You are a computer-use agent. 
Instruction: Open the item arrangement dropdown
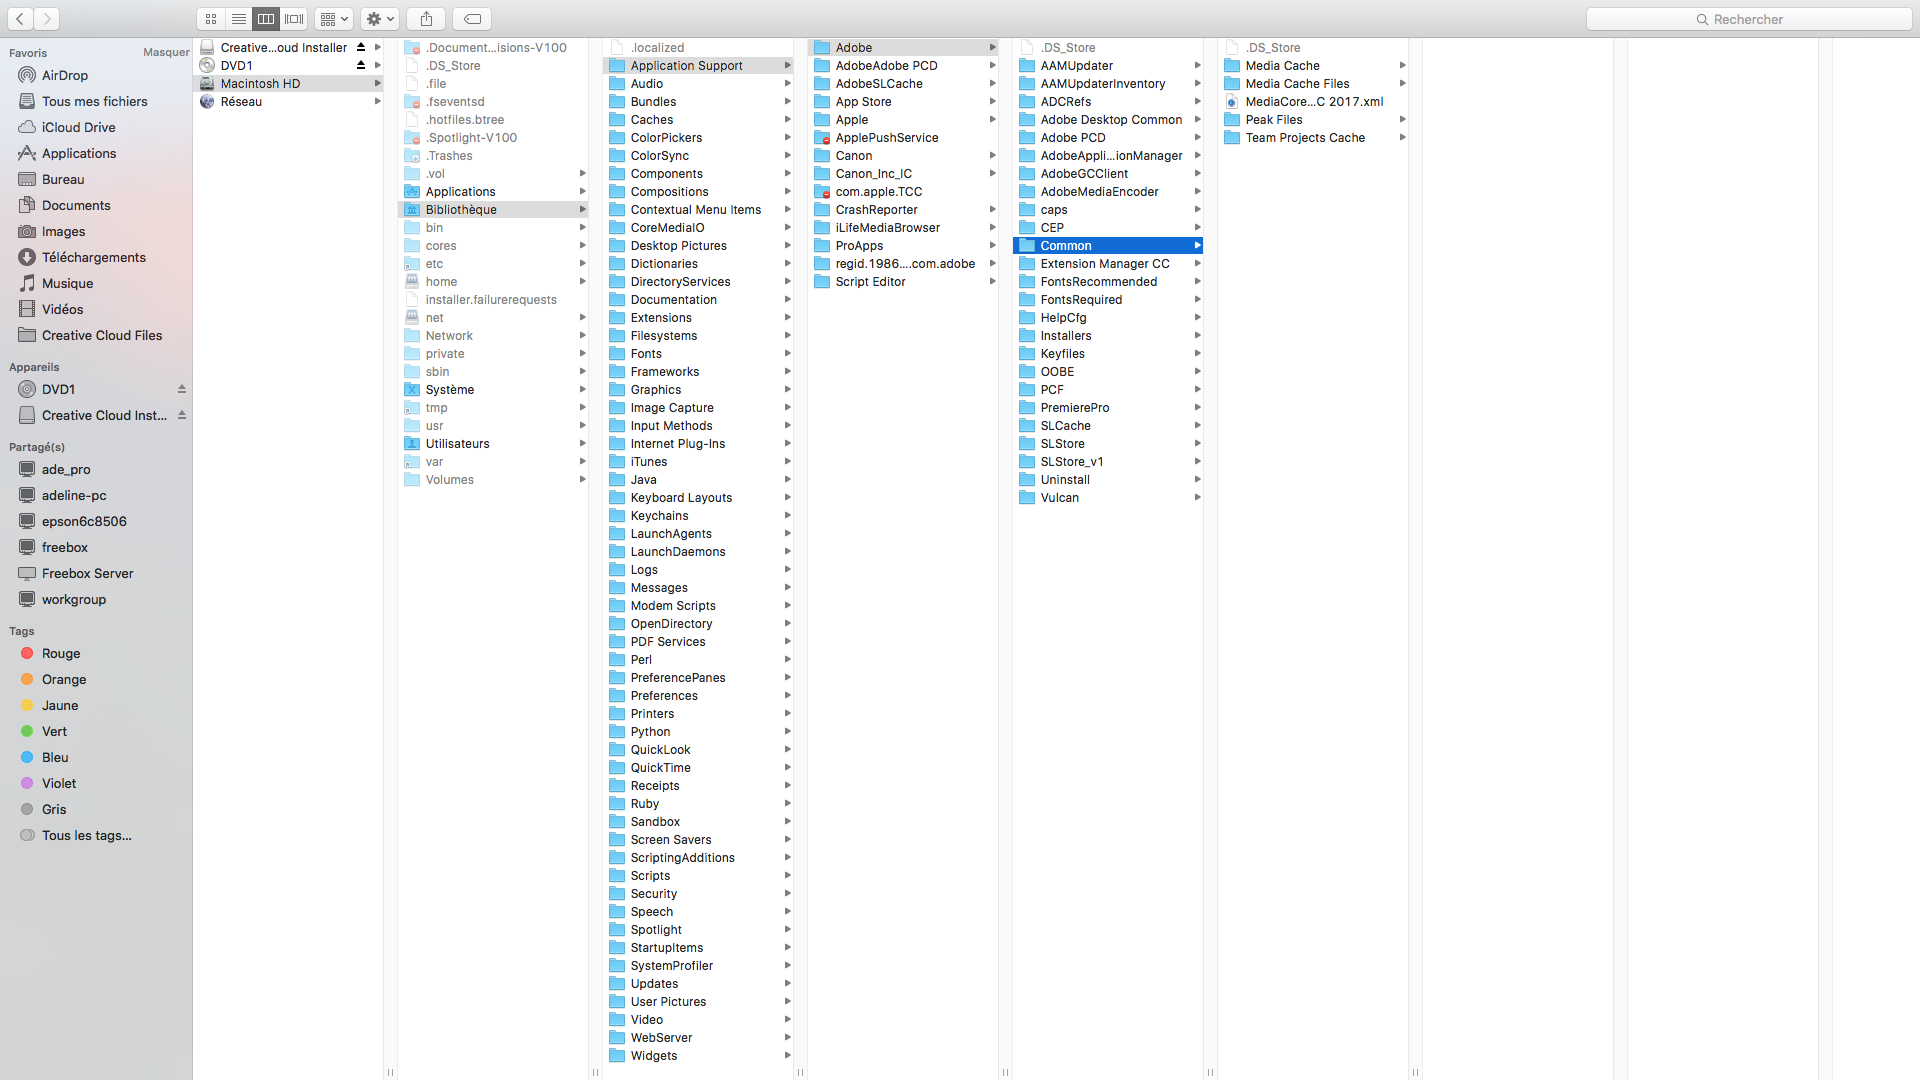(x=334, y=18)
